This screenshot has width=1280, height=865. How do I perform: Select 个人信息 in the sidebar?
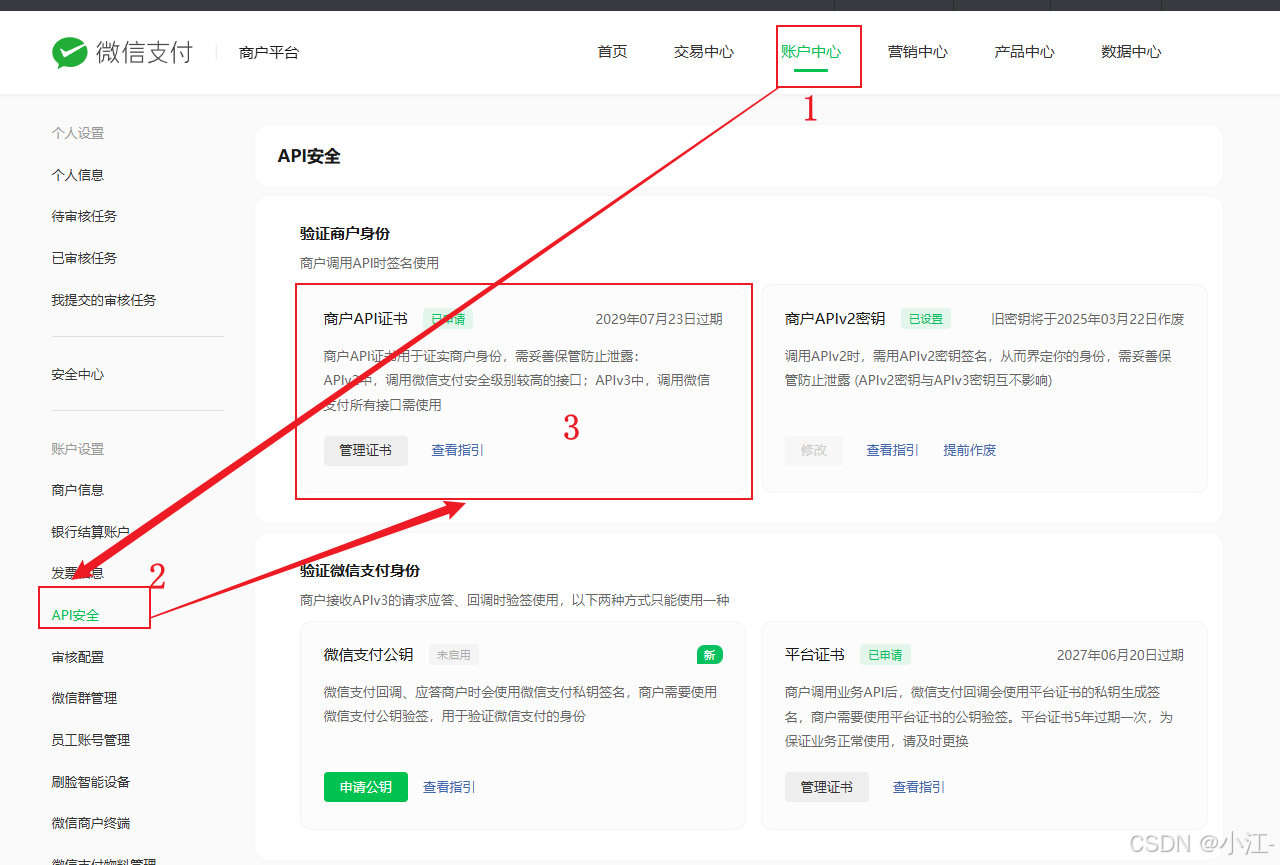[x=78, y=175]
